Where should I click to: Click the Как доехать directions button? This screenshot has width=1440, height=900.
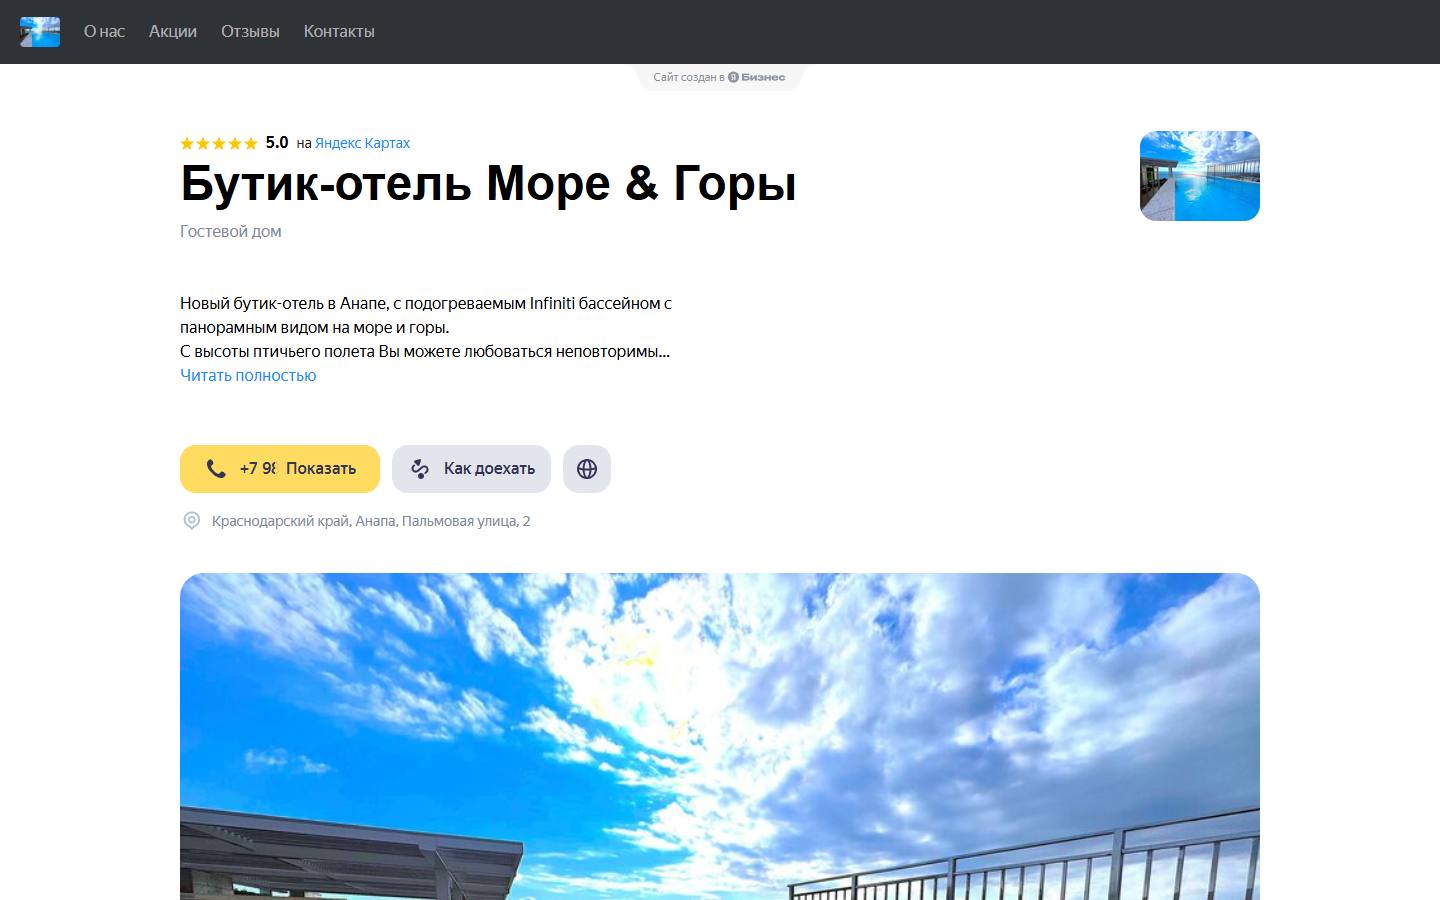pos(471,469)
